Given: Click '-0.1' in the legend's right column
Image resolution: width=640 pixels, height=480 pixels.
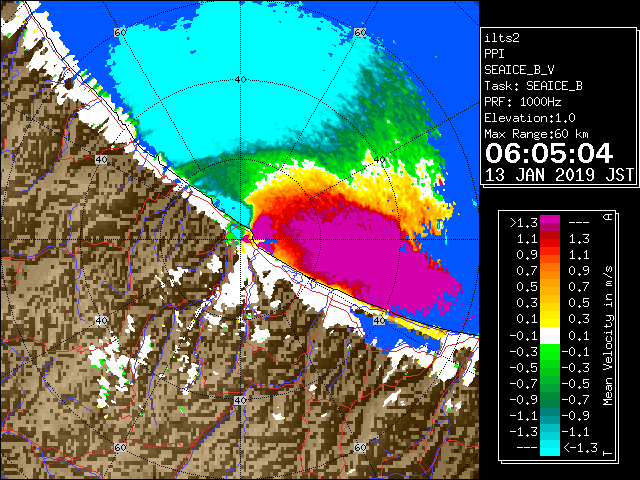Looking at the screenshot, I should click(576, 351).
